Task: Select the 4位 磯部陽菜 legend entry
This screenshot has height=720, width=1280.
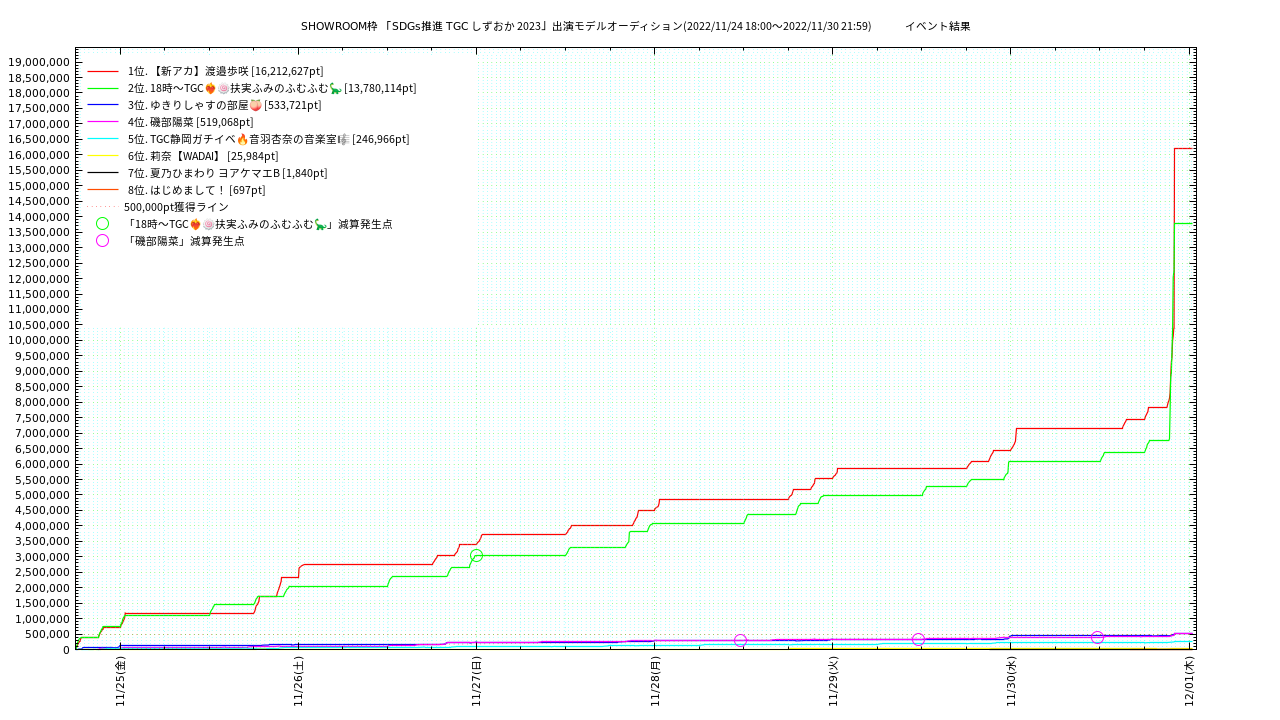Action: 190,122
